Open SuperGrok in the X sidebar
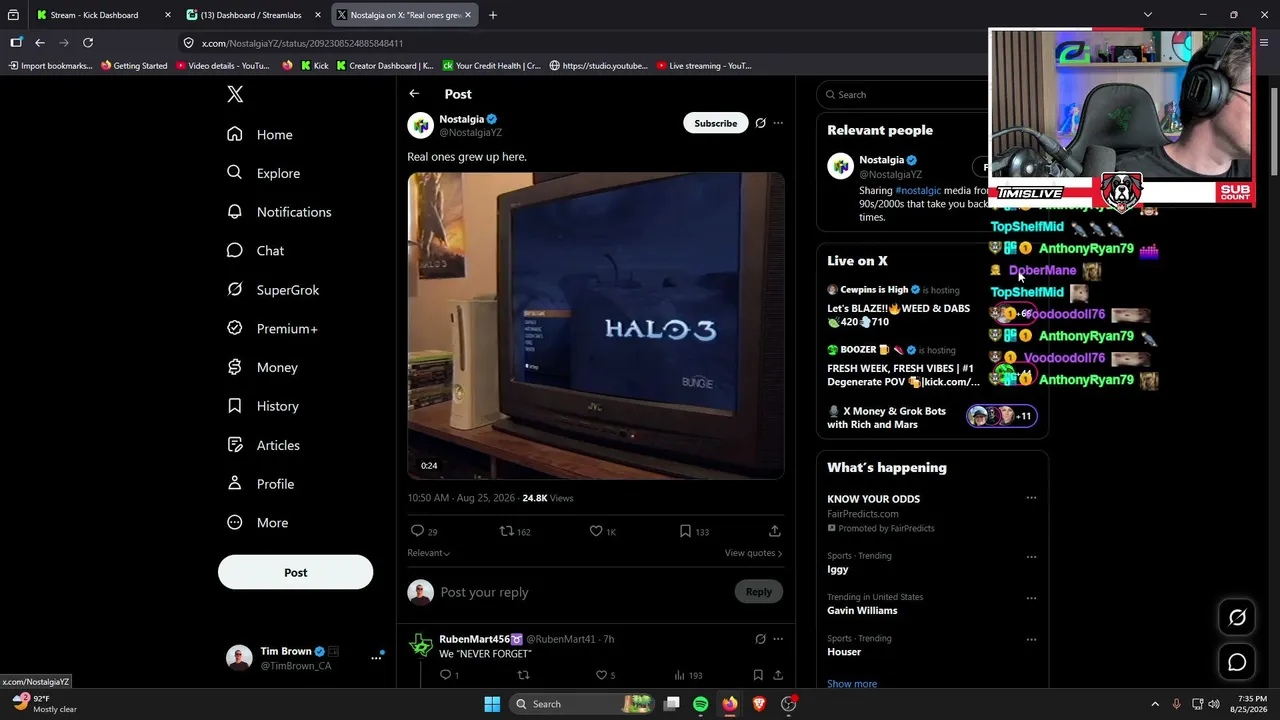1280x720 pixels. 273,290
